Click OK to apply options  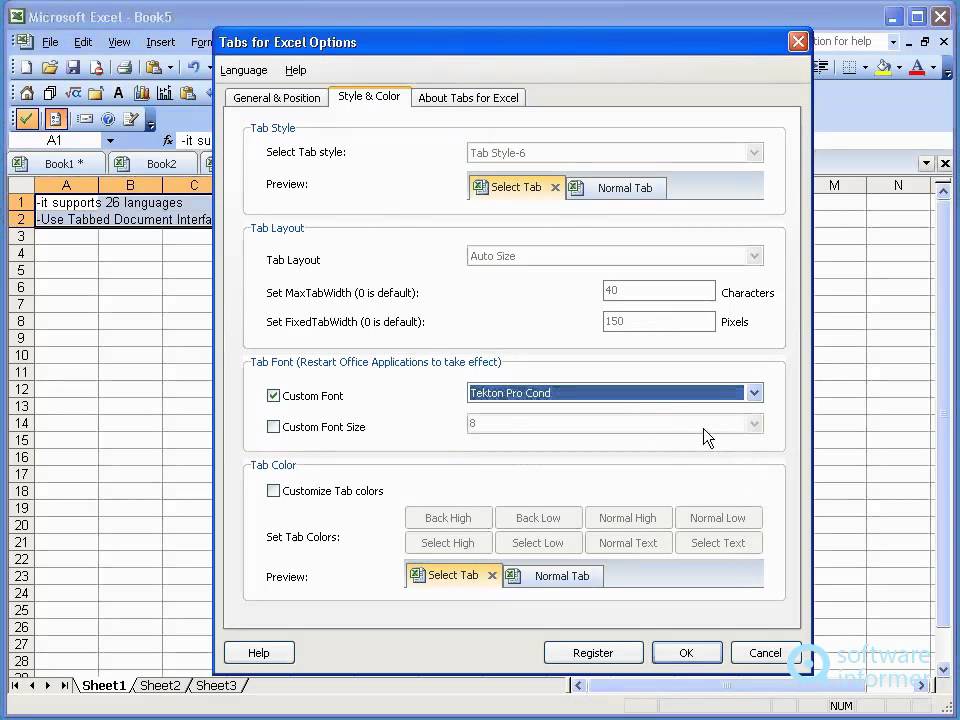click(686, 653)
